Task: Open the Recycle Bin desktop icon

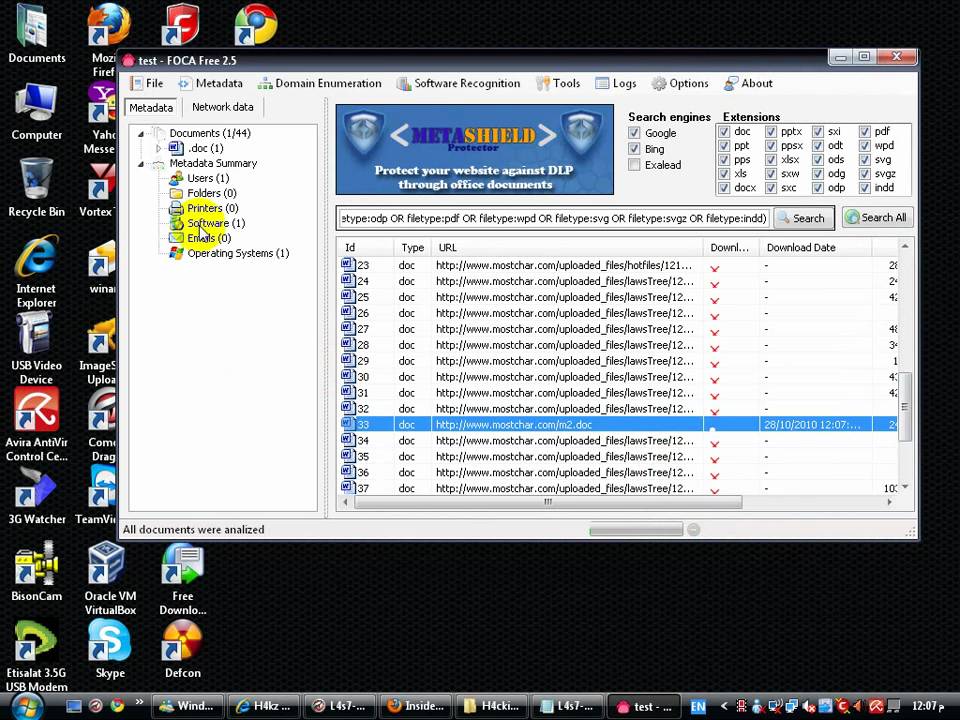Action: pyautogui.click(x=36, y=187)
